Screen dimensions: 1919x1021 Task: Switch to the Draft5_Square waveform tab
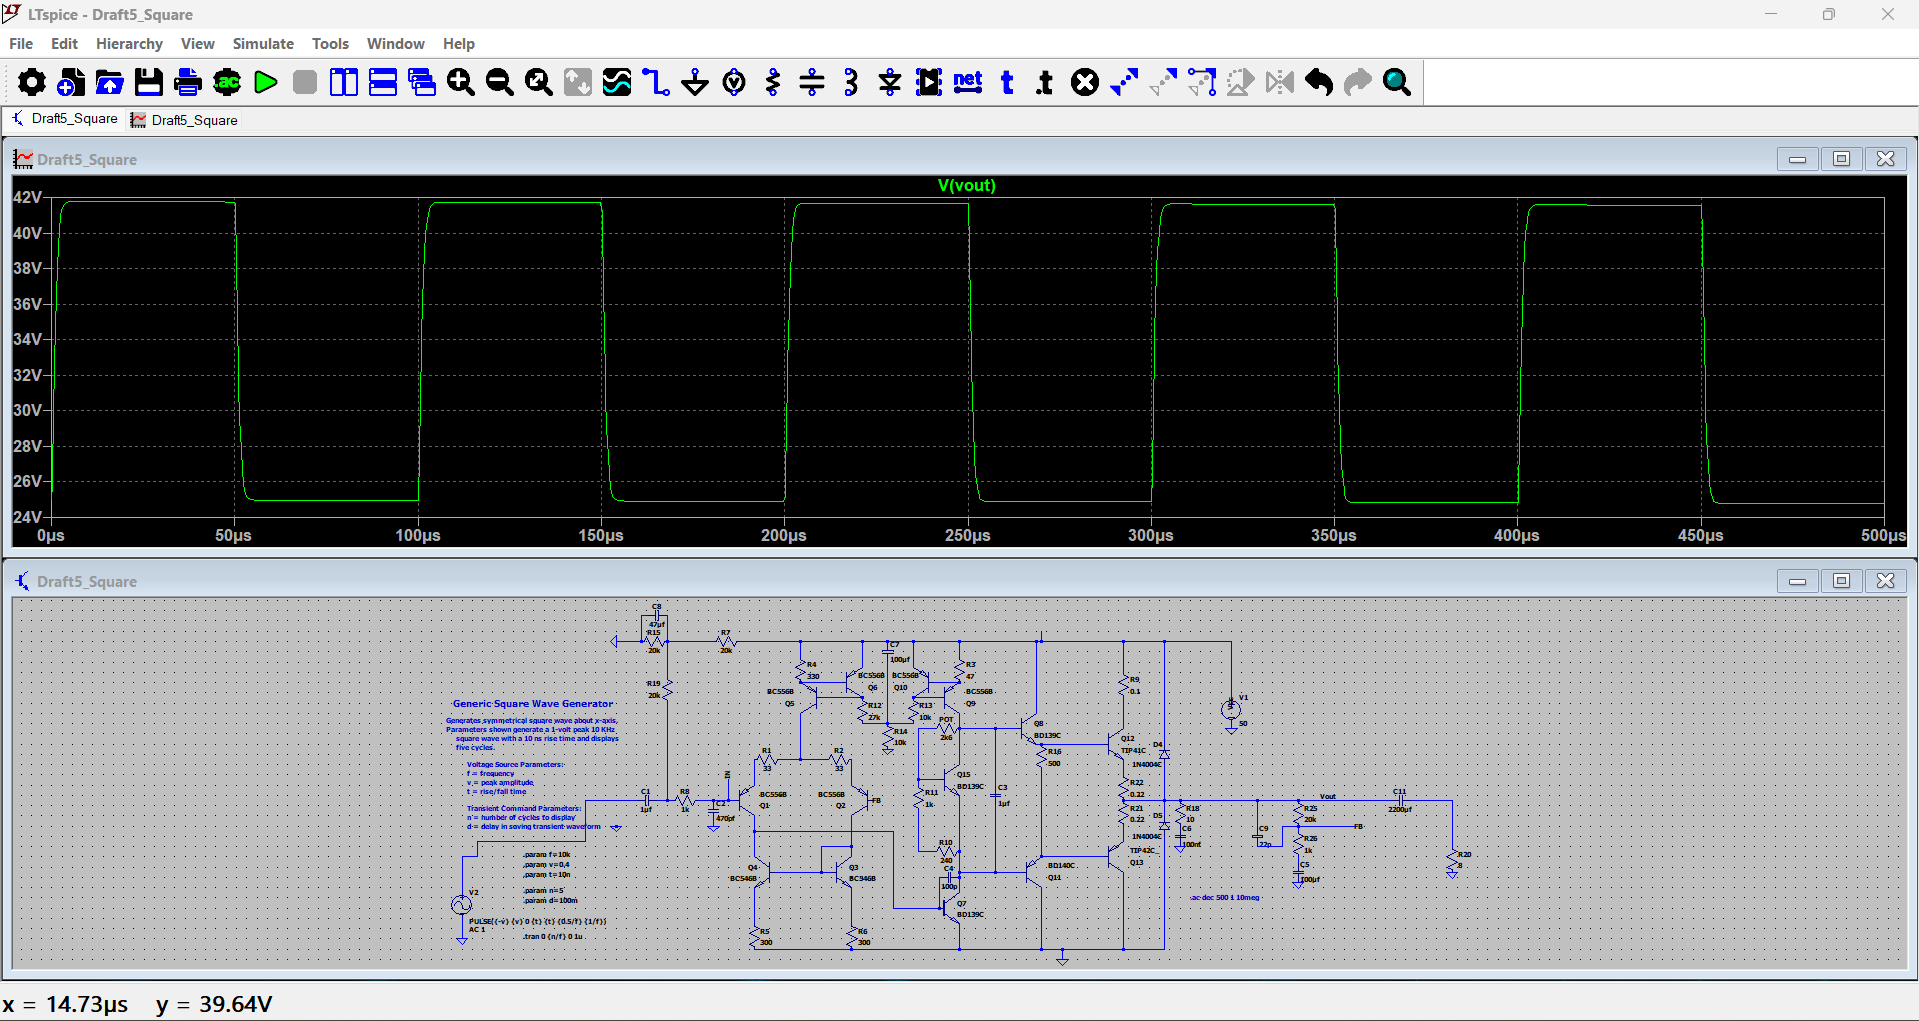coord(185,120)
